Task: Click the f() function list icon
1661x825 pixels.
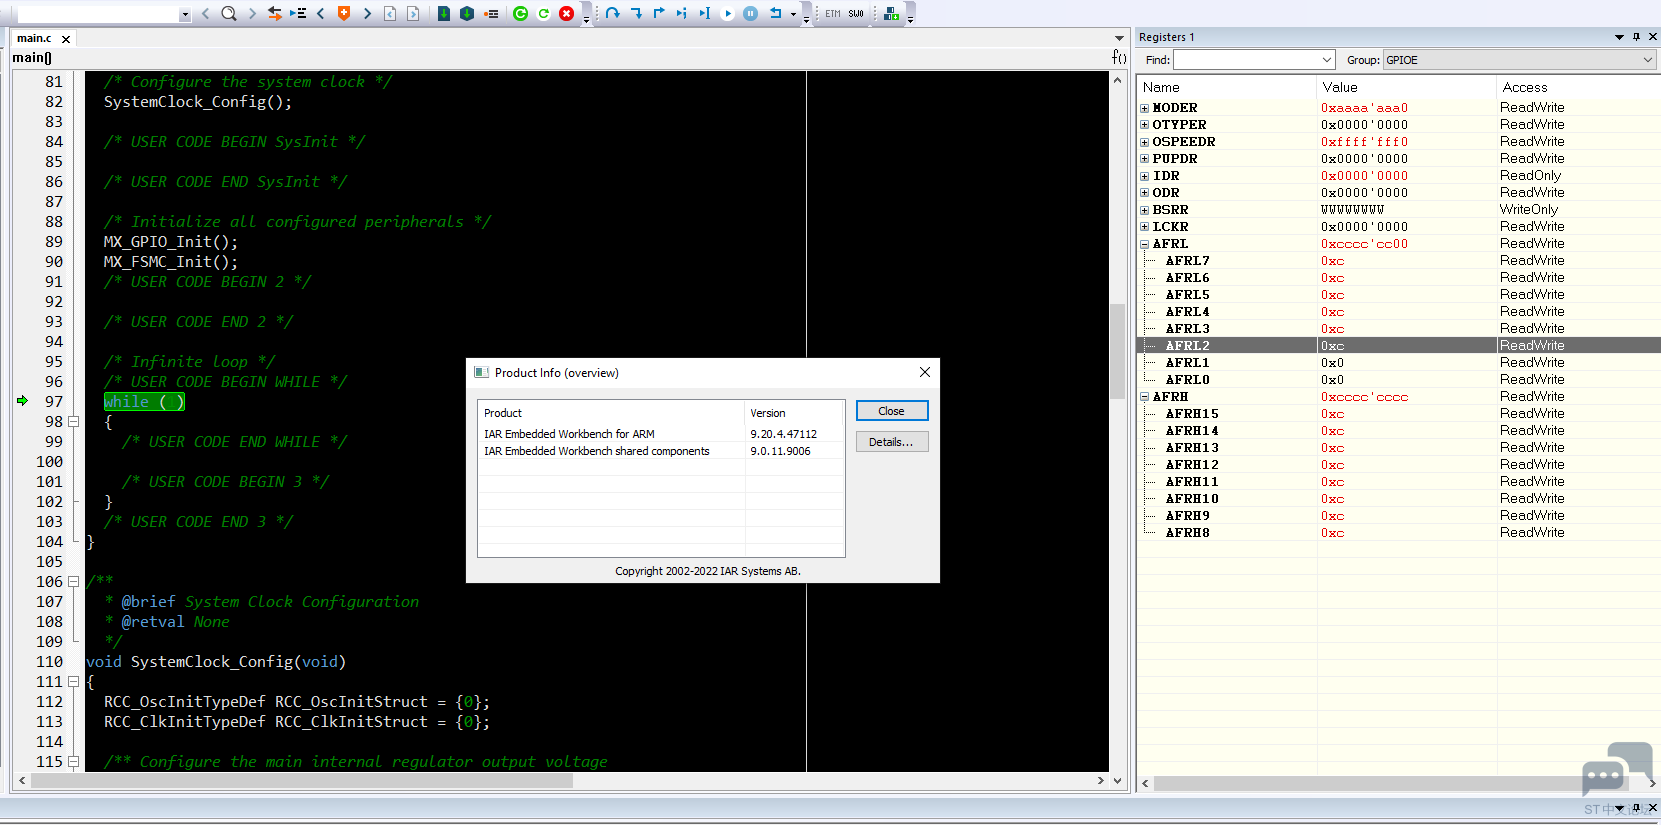Action: 1119,57
